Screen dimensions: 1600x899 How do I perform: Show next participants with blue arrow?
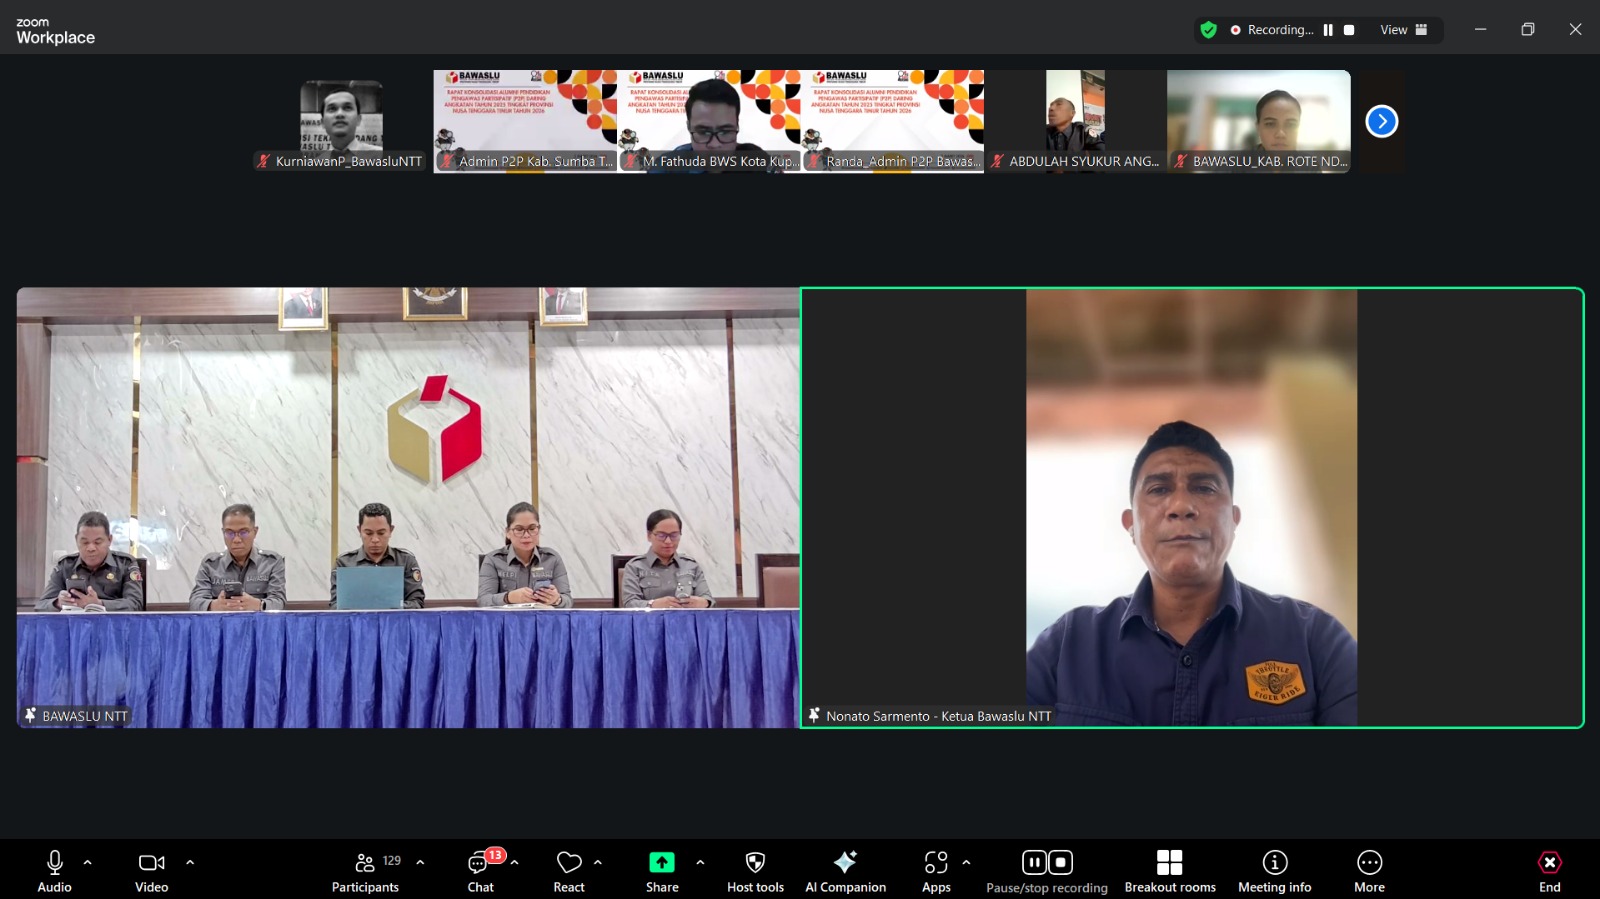(1381, 121)
